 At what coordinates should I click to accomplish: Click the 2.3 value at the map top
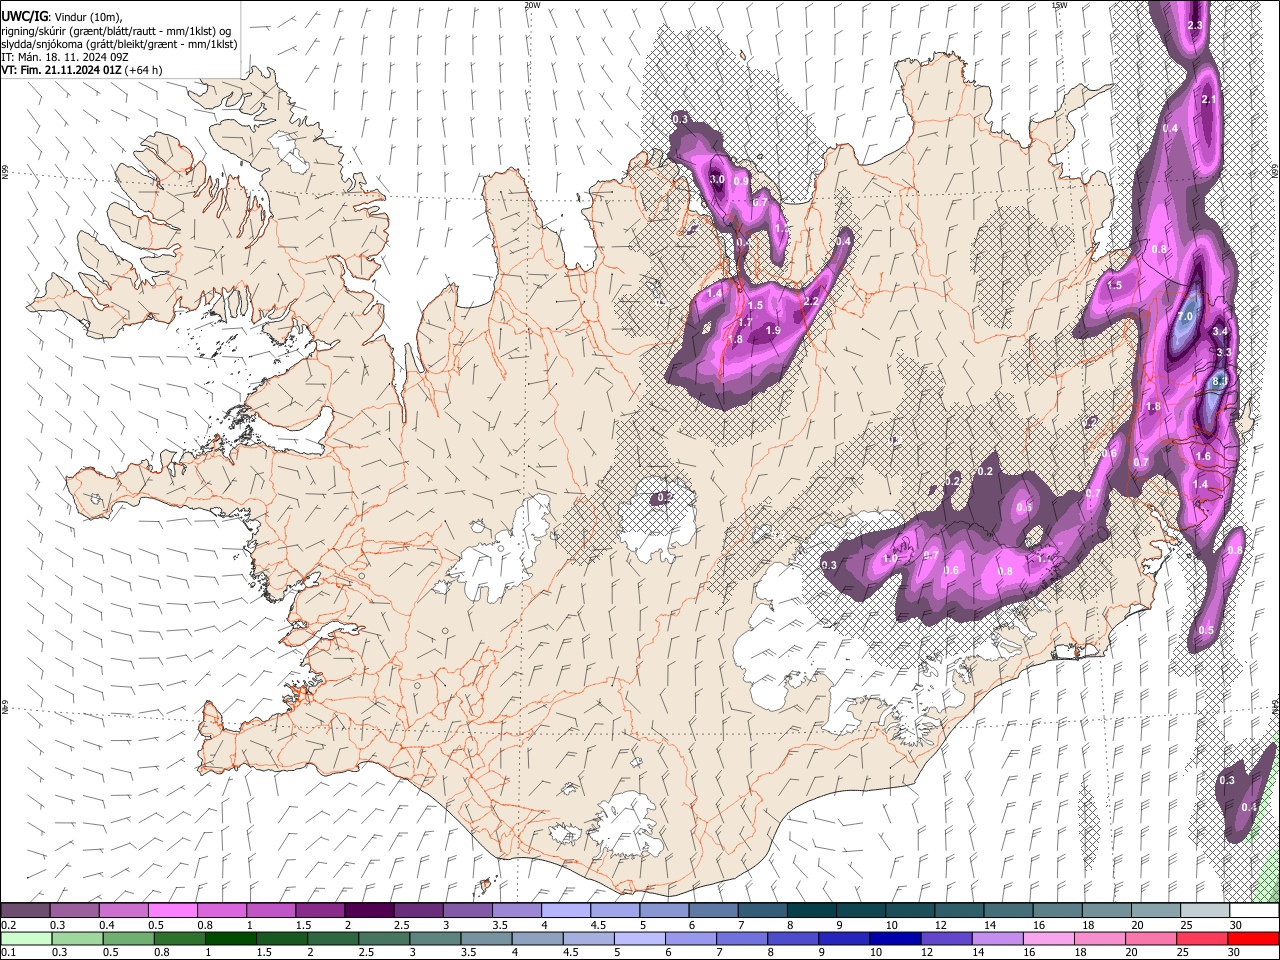(1195, 25)
